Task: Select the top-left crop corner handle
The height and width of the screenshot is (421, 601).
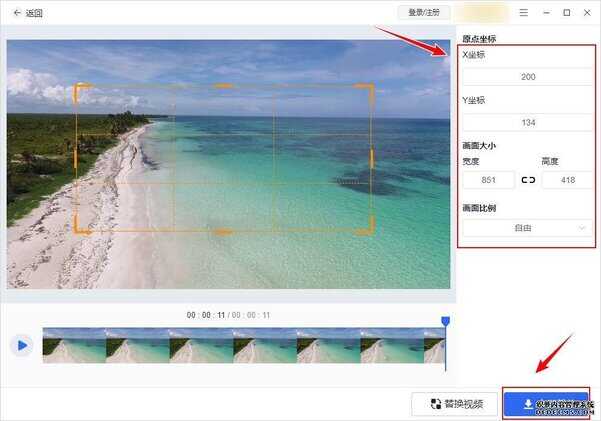Action: [78, 88]
